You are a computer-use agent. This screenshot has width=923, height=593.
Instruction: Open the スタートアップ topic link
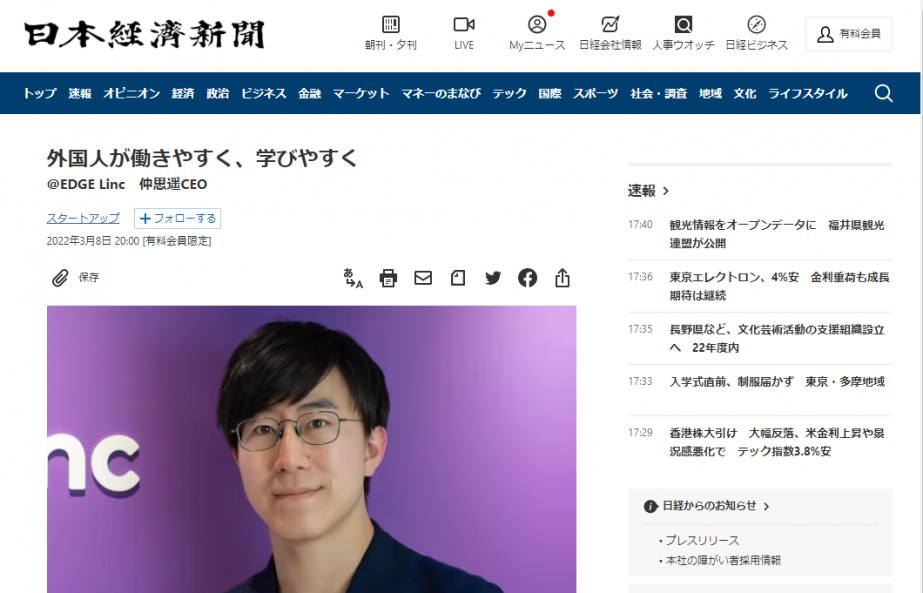pos(83,218)
